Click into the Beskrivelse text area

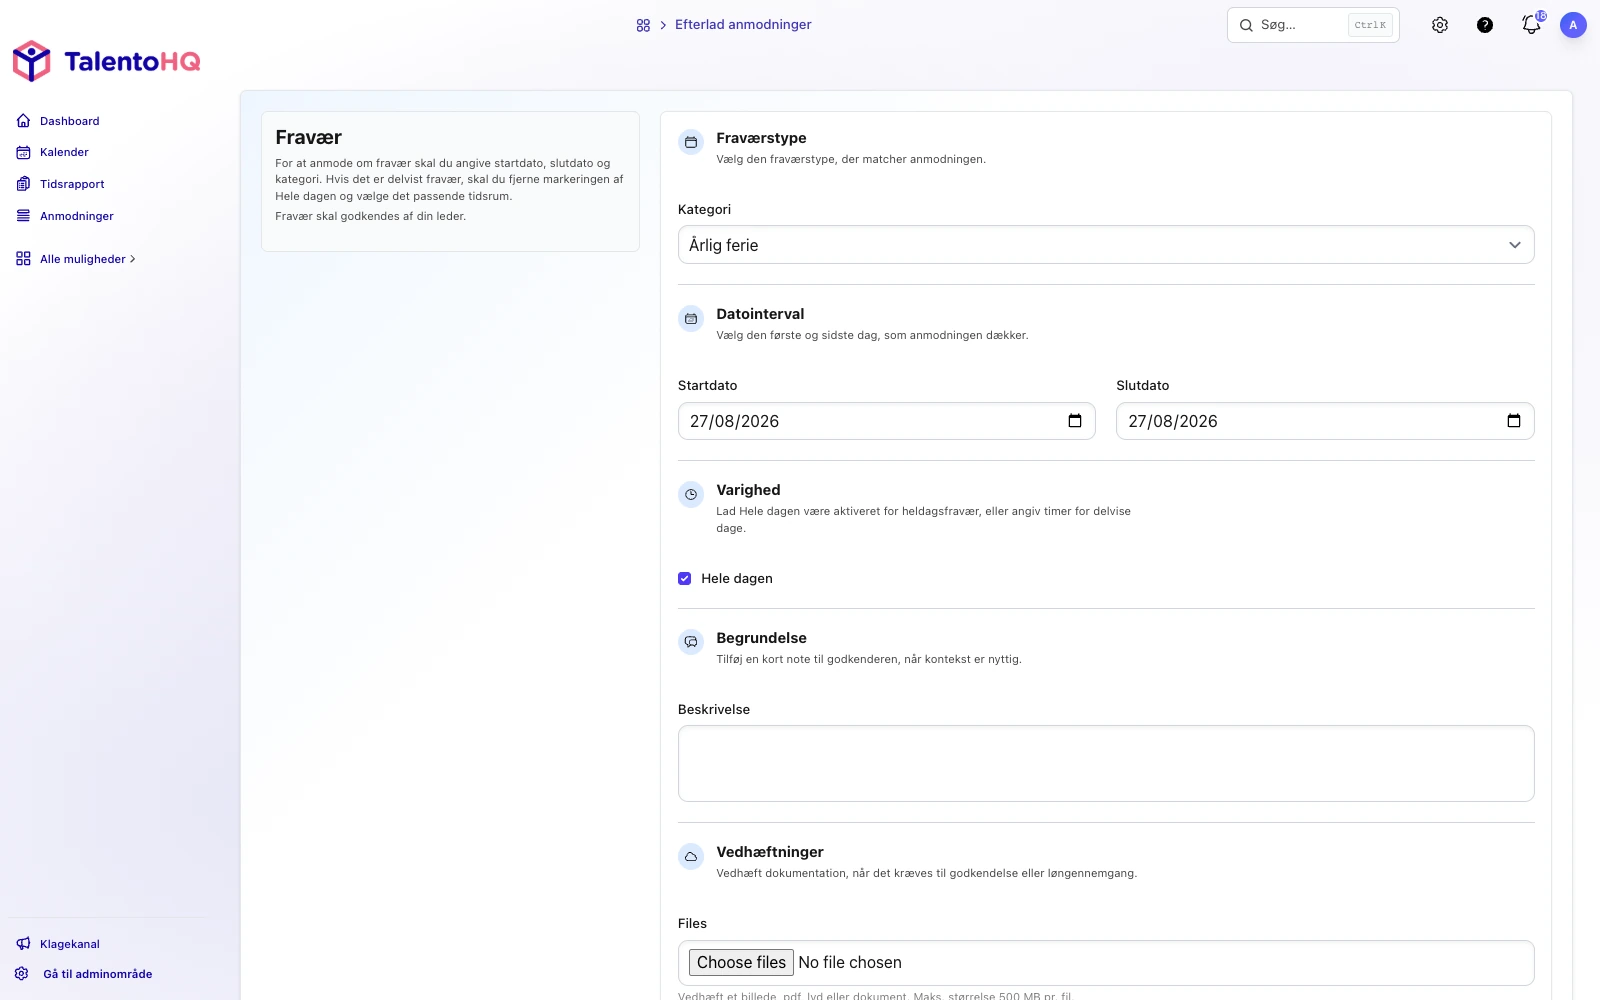(x=1106, y=763)
